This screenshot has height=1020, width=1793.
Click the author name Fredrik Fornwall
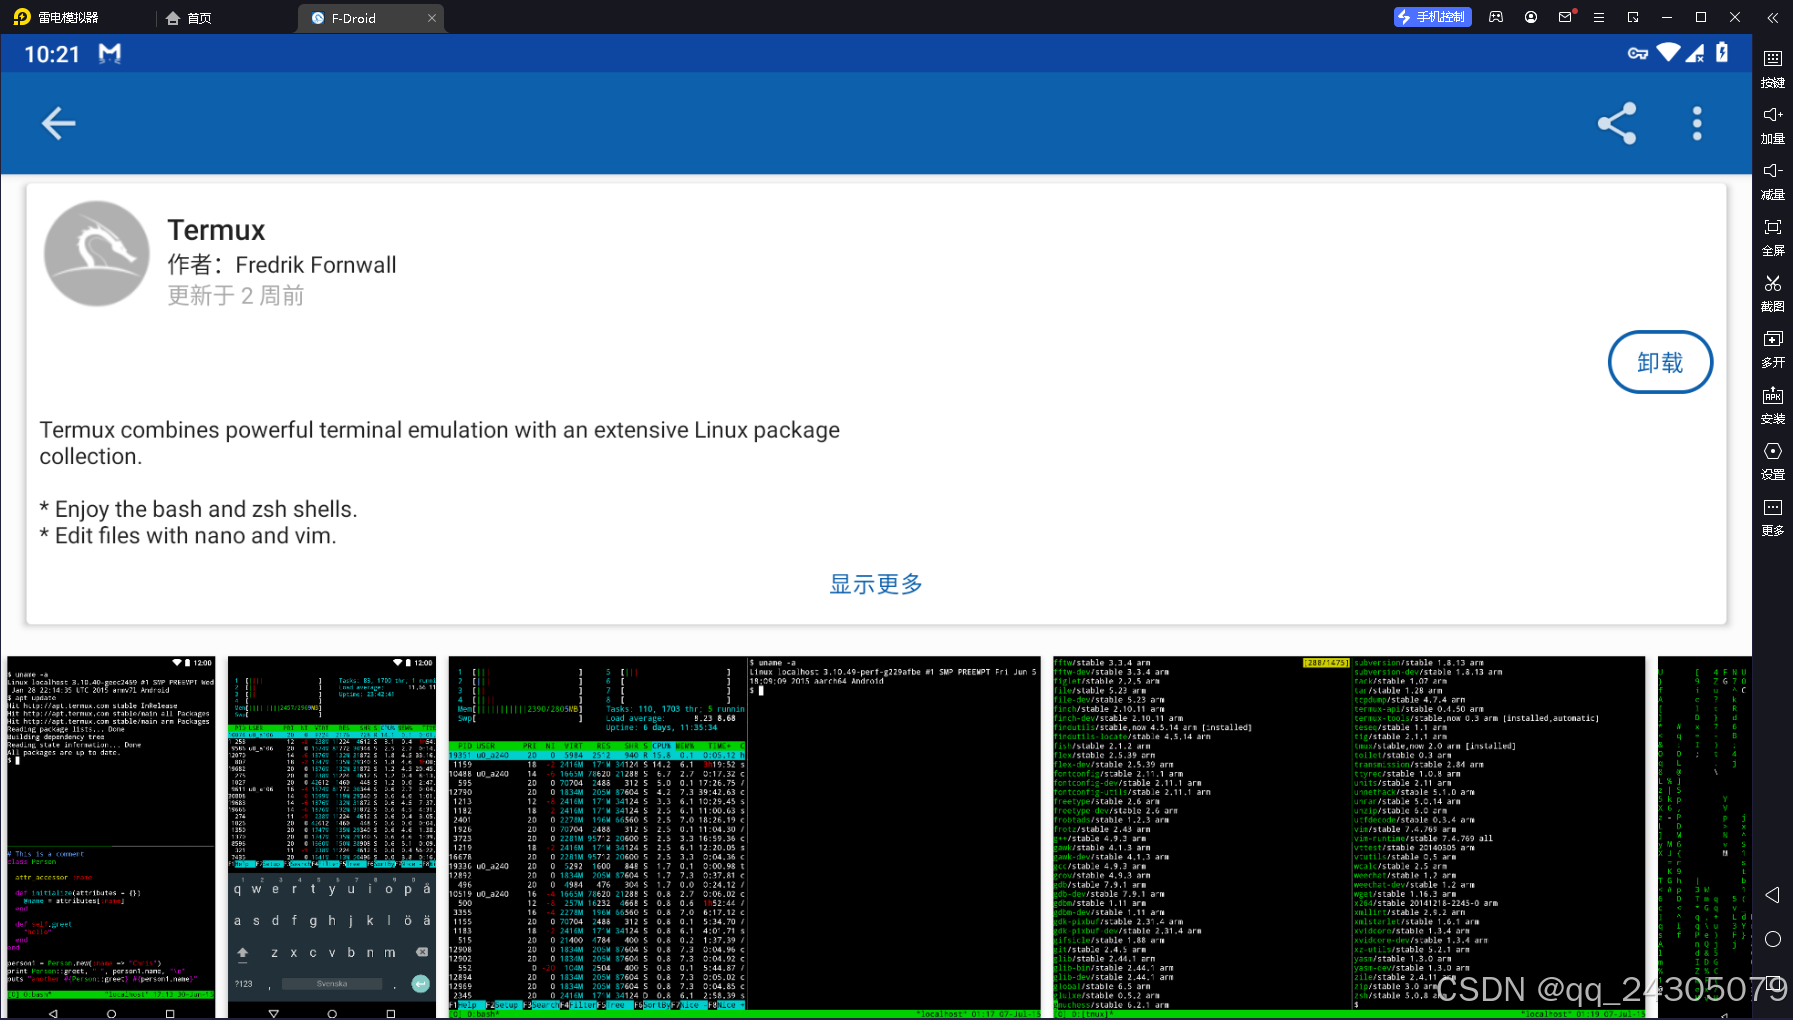[316, 265]
